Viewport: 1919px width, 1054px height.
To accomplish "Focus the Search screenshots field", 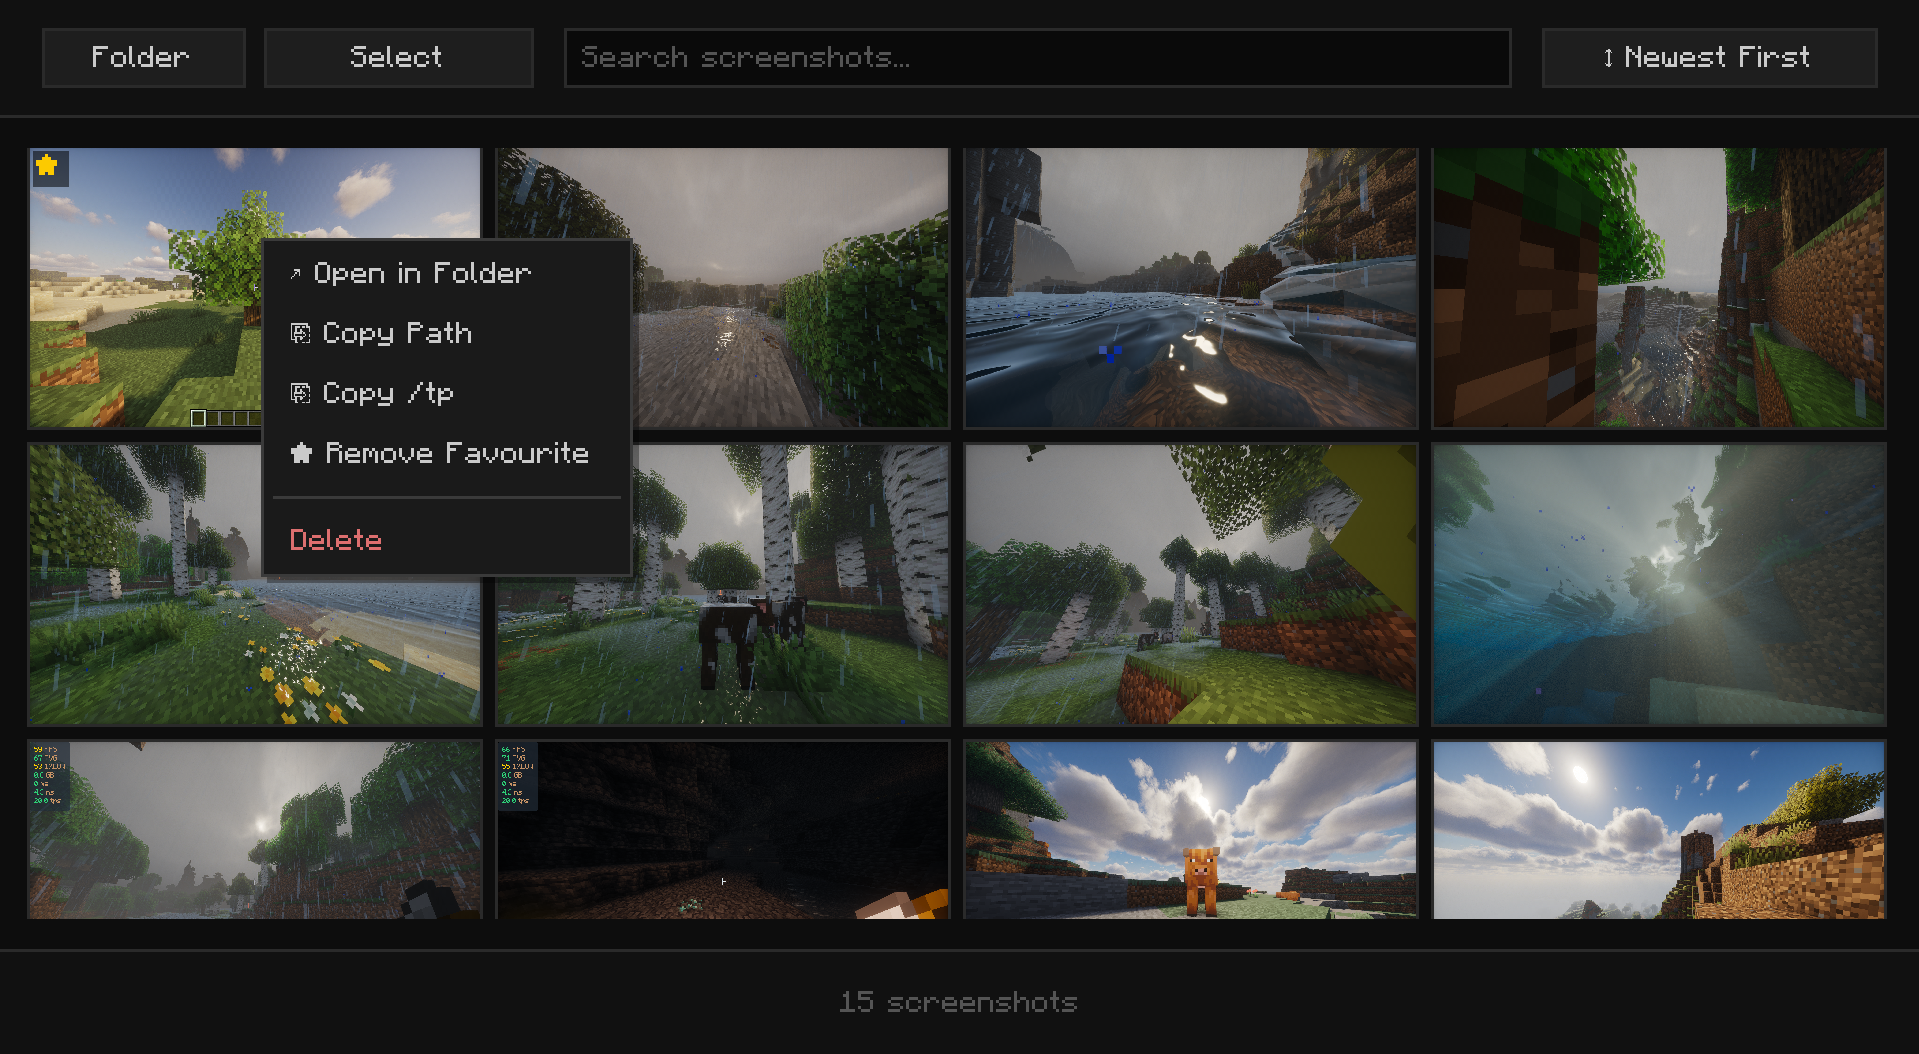I will pyautogui.click(x=1037, y=58).
